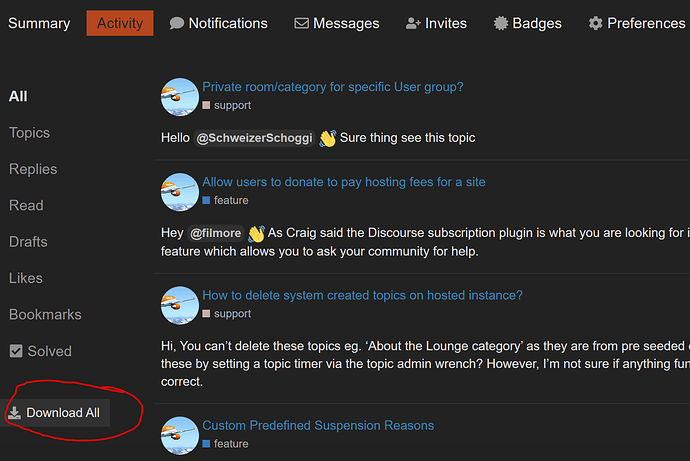Image resolution: width=690 pixels, height=461 pixels.
Task: Click avatar beside 'How to delete system created topics'
Action: pos(180,305)
